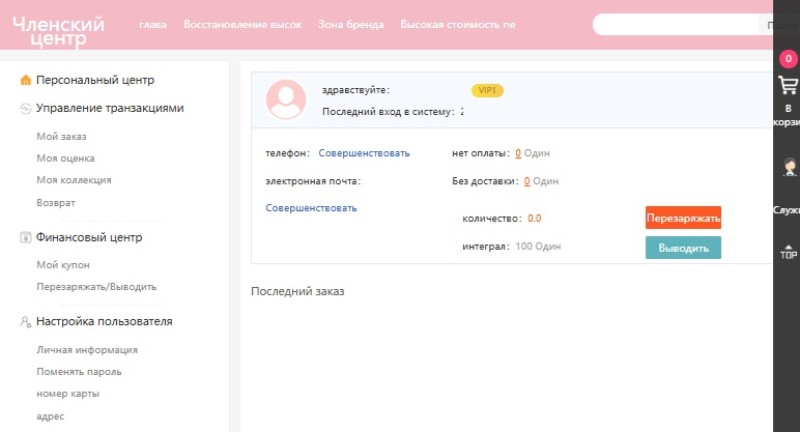Click the cart counter badge showing 0

pyautogui.click(x=788, y=59)
